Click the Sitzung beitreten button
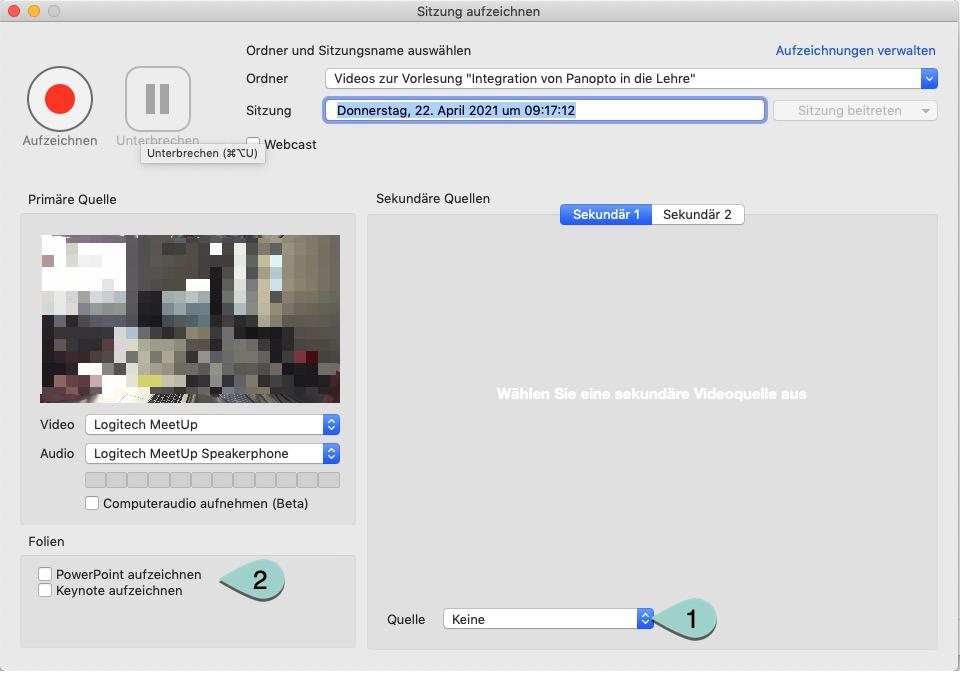The height and width of the screenshot is (681, 960). point(854,110)
